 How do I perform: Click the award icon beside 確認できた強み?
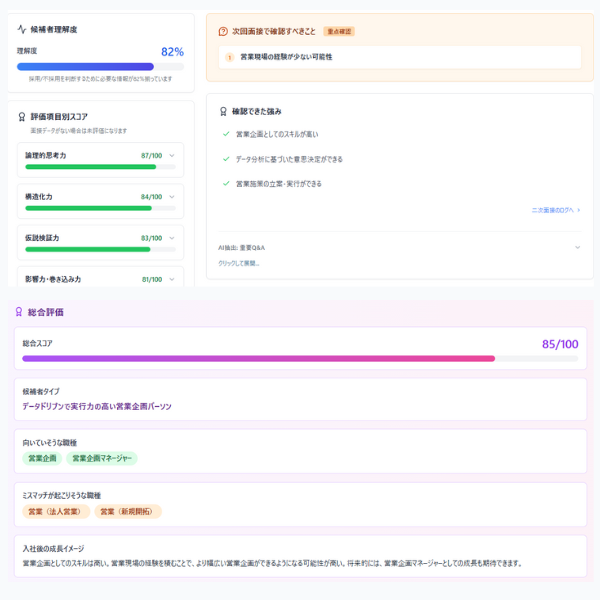pyautogui.click(x=223, y=111)
